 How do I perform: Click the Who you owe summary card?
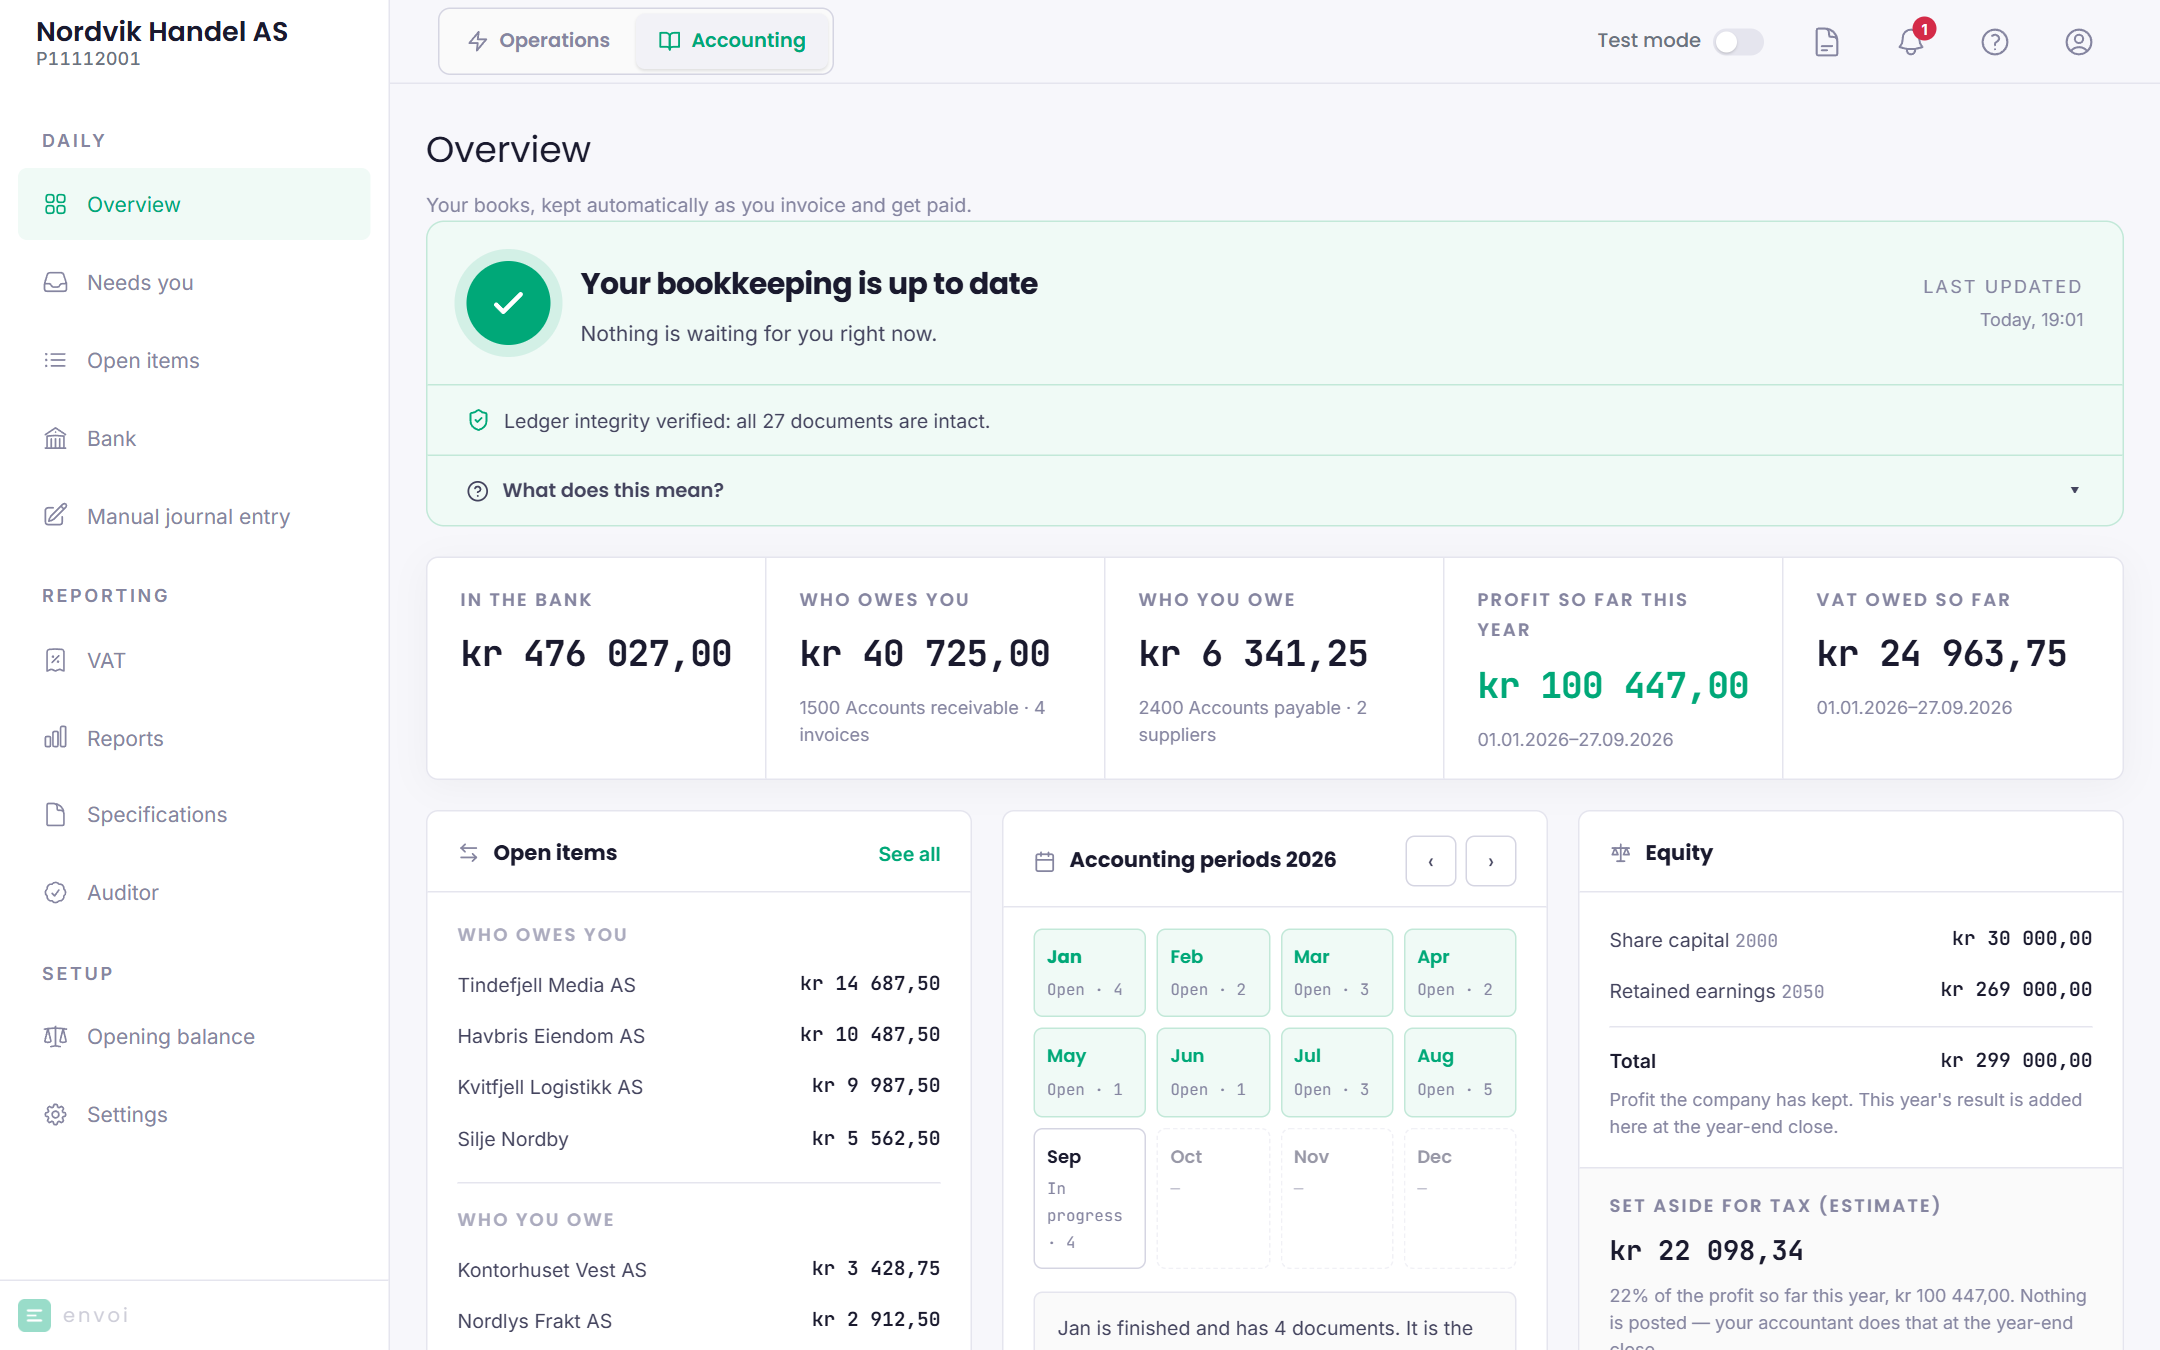coord(1274,668)
